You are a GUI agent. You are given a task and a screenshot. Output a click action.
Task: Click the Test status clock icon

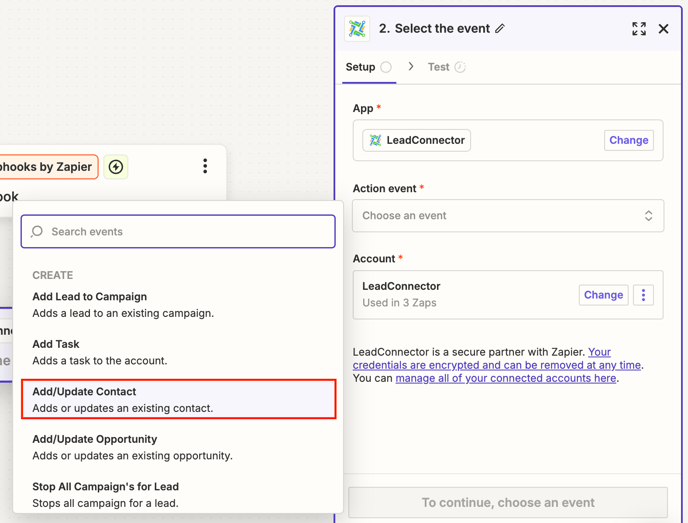(460, 67)
